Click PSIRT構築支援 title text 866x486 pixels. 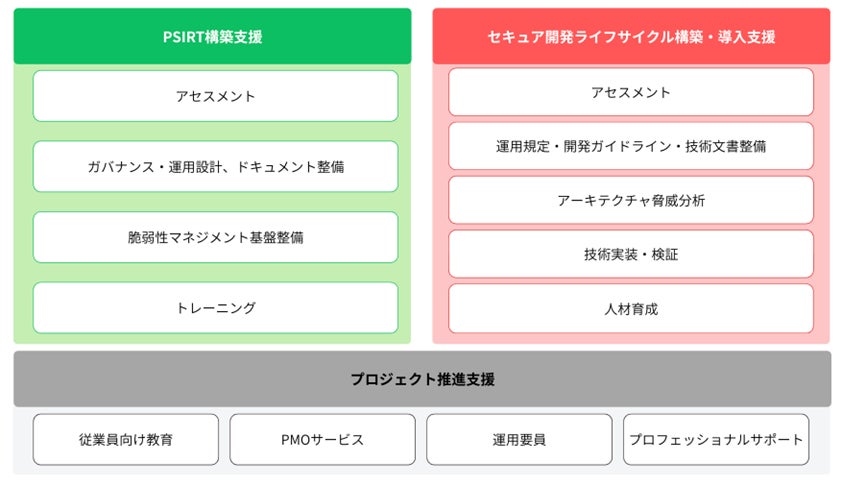[x=212, y=37]
